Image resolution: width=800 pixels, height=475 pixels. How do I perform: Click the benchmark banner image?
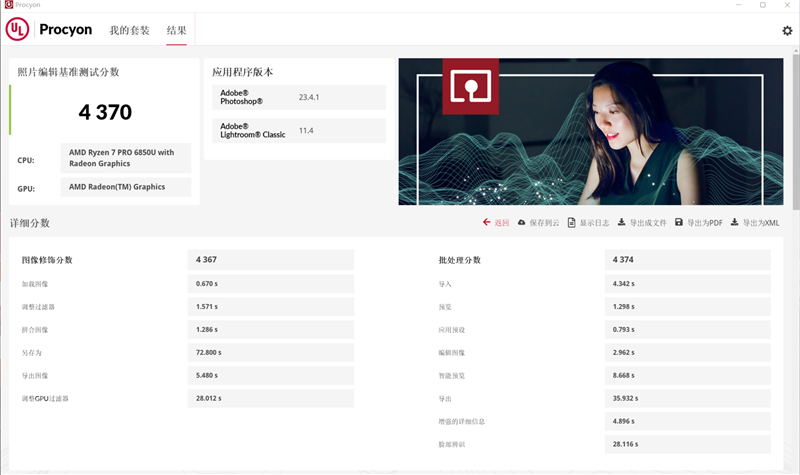[591, 132]
